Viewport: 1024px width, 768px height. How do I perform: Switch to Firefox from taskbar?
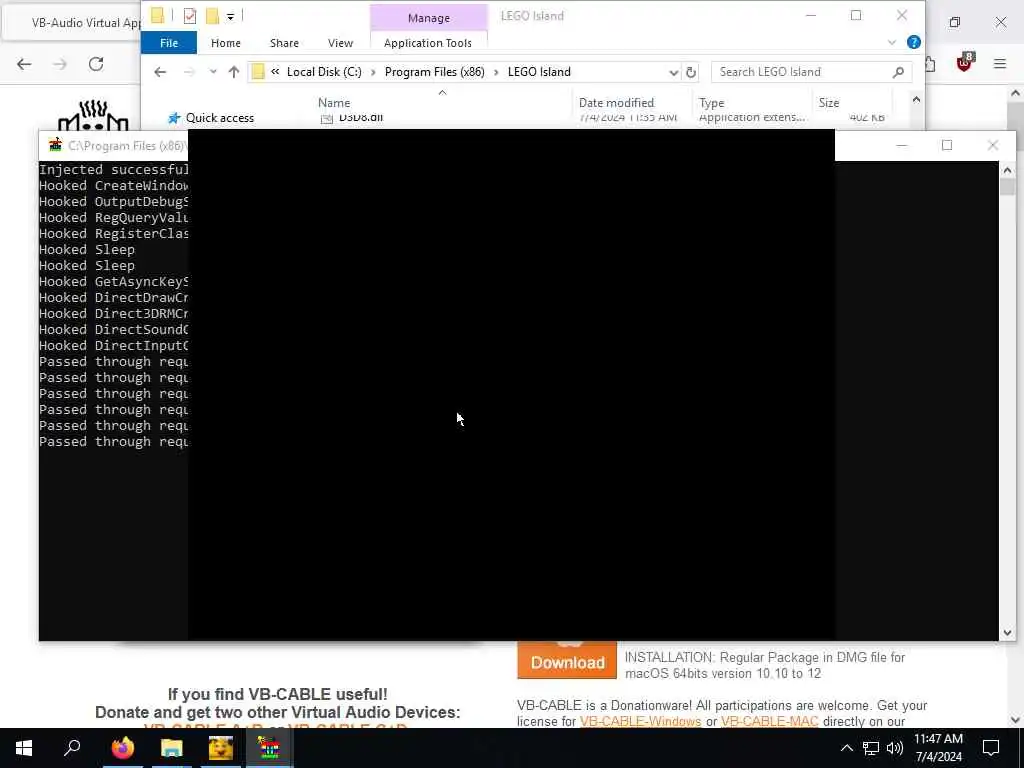click(x=122, y=748)
